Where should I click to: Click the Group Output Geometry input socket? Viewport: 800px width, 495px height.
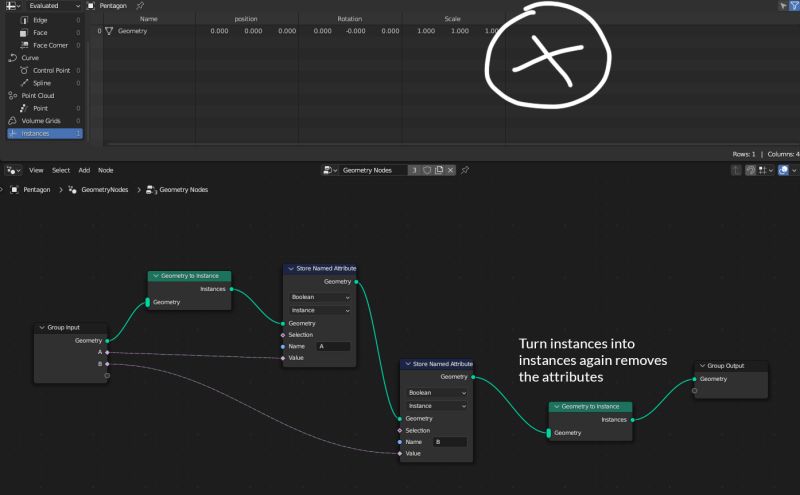click(694, 379)
